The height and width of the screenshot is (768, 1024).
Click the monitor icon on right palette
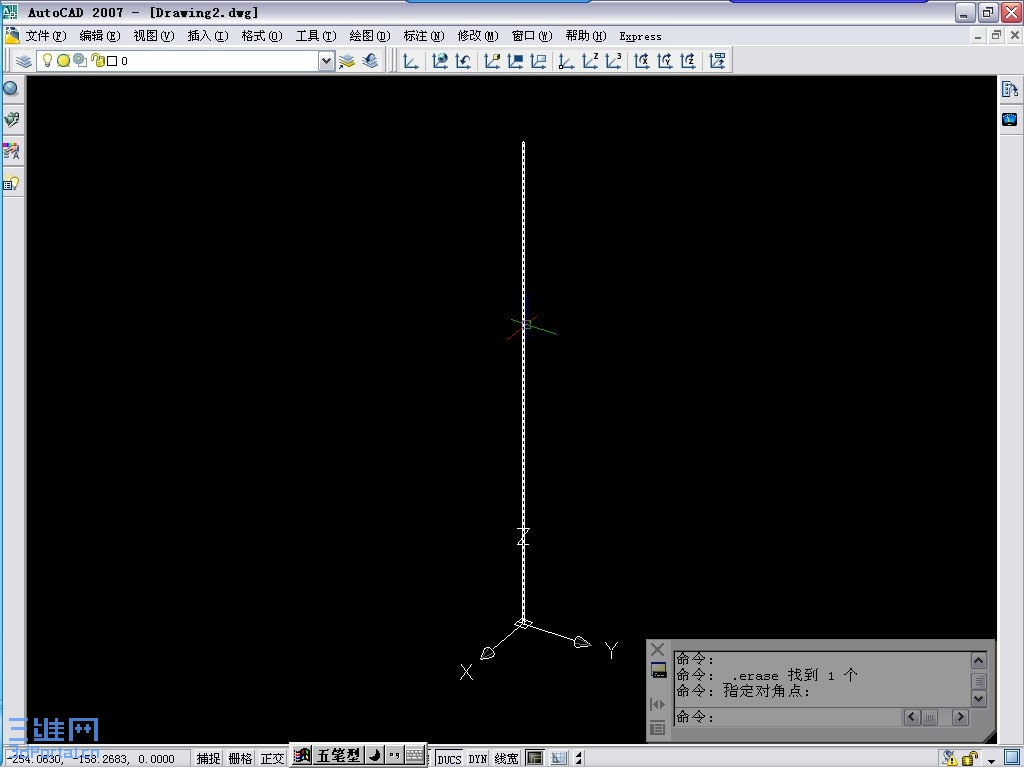[x=1010, y=120]
